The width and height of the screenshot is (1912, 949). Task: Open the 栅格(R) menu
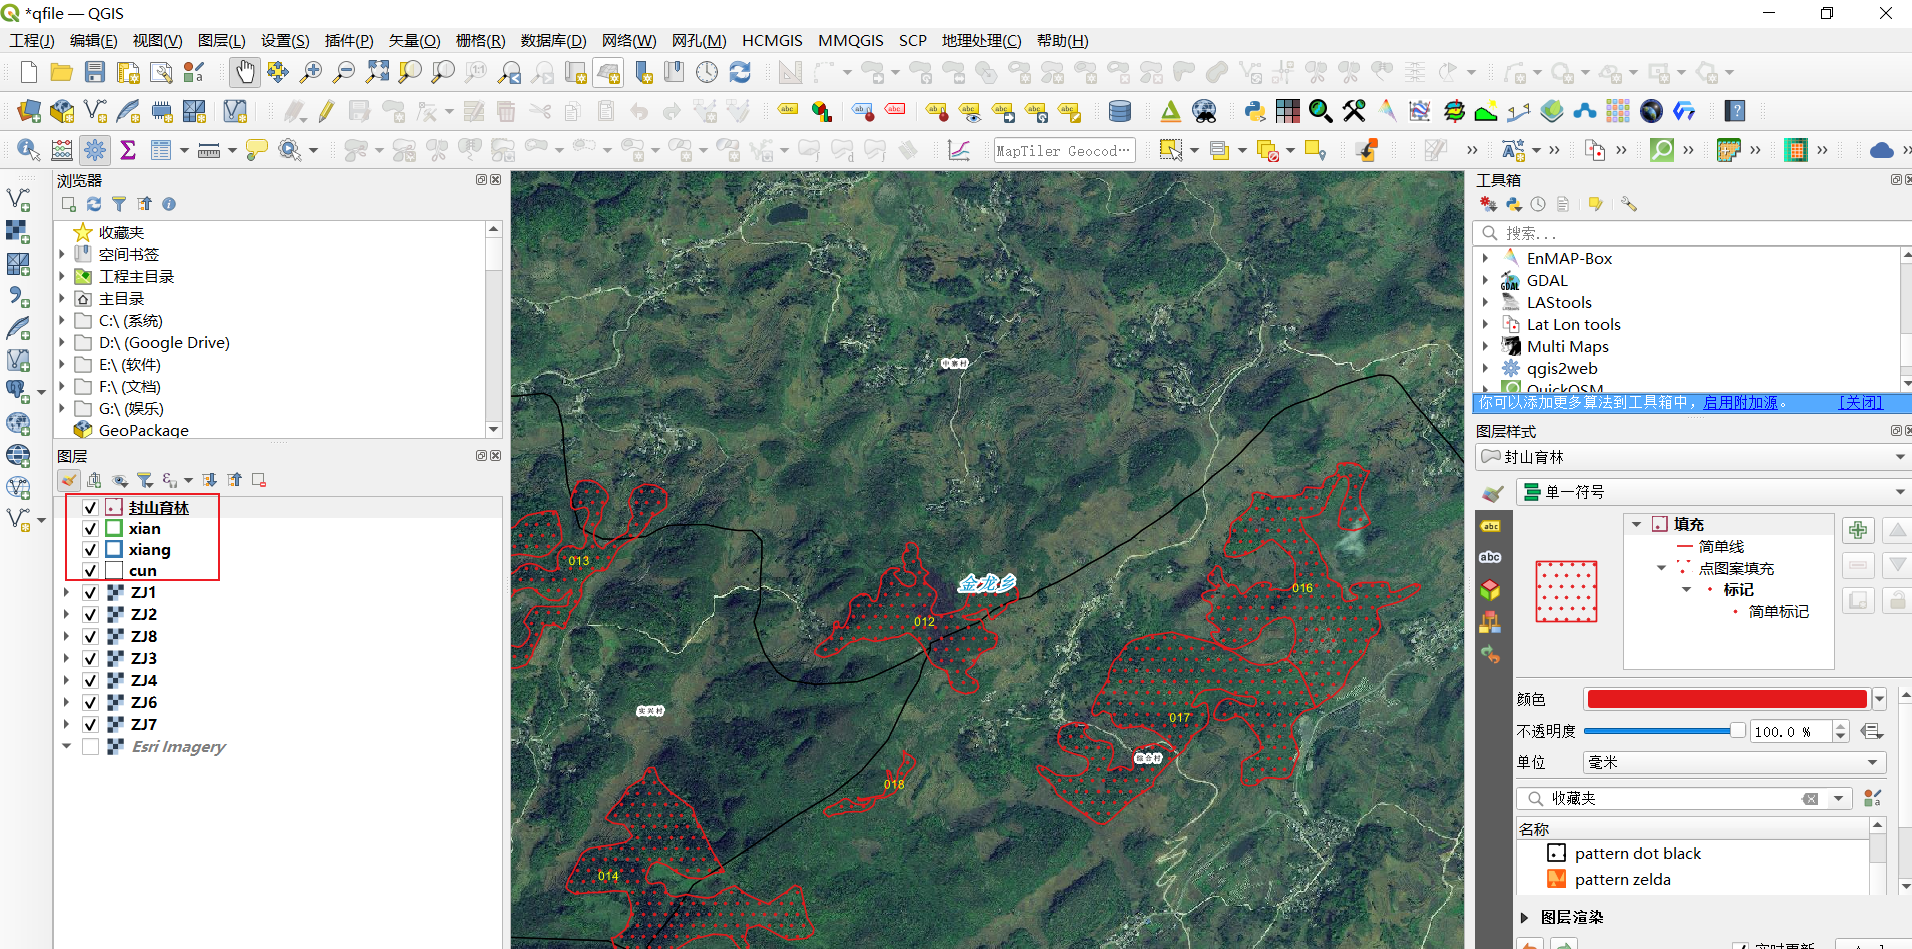480,41
